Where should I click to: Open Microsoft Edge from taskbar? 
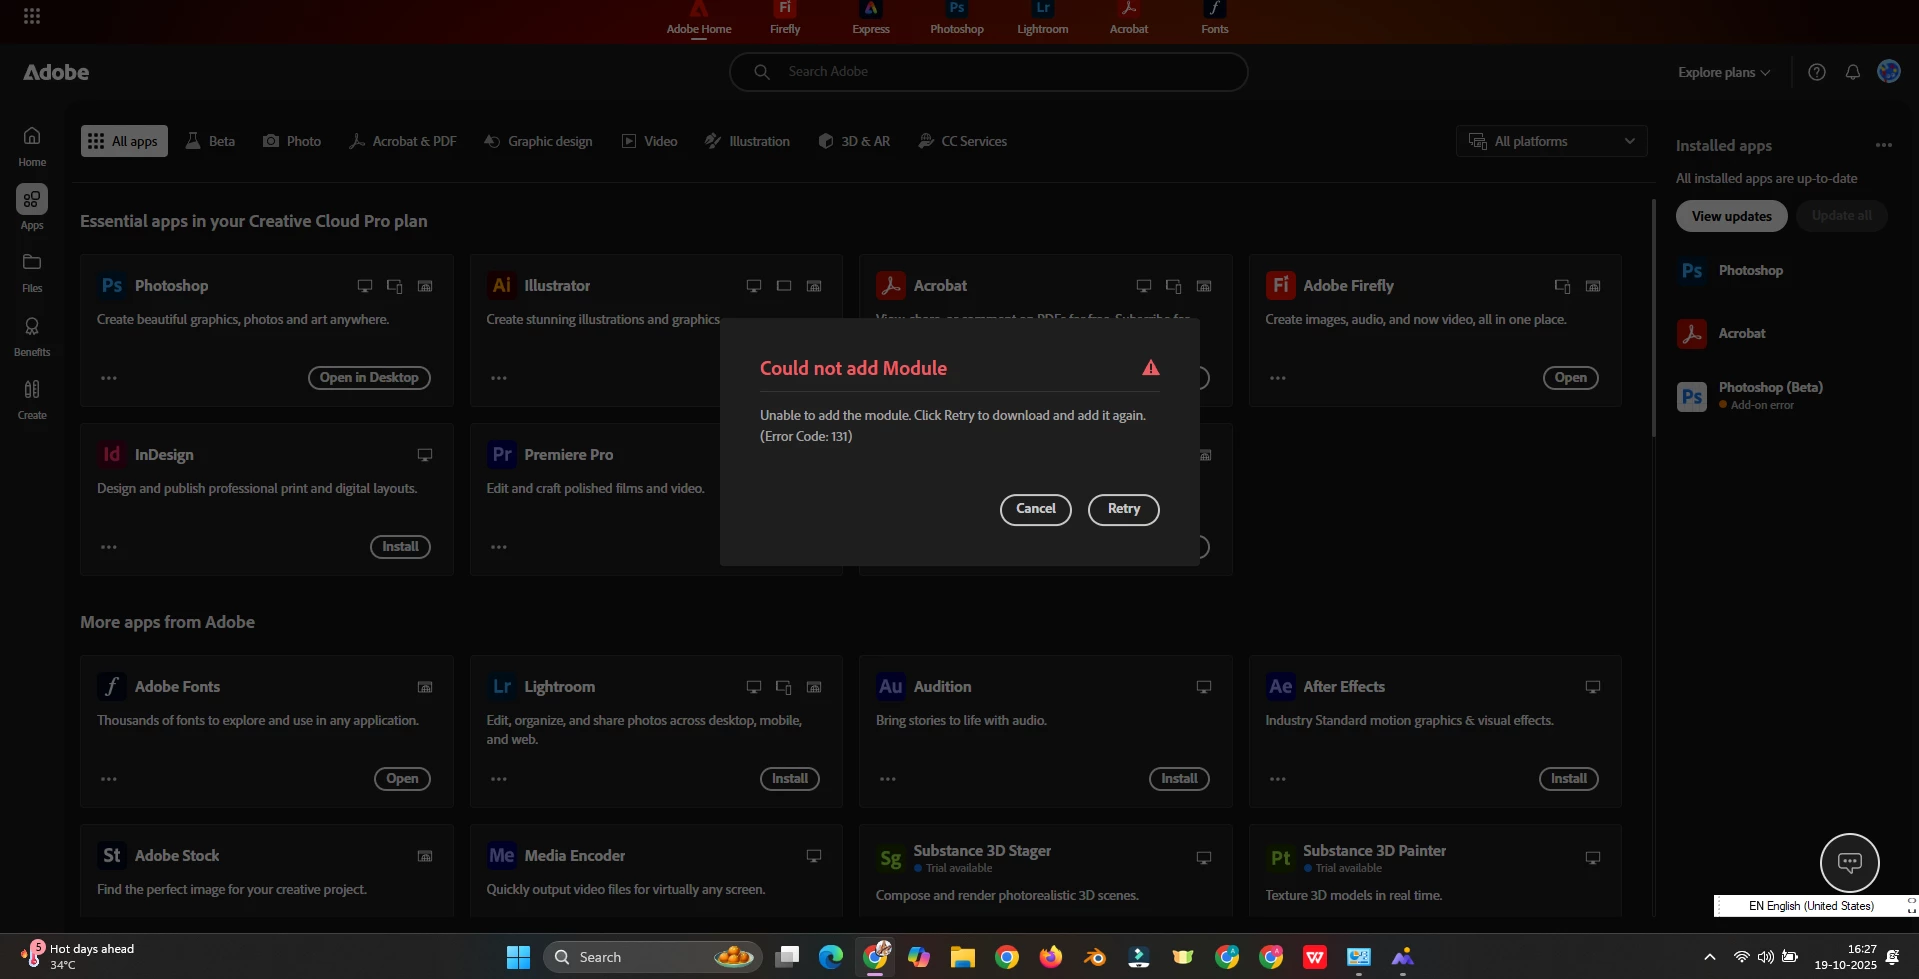pyautogui.click(x=831, y=957)
